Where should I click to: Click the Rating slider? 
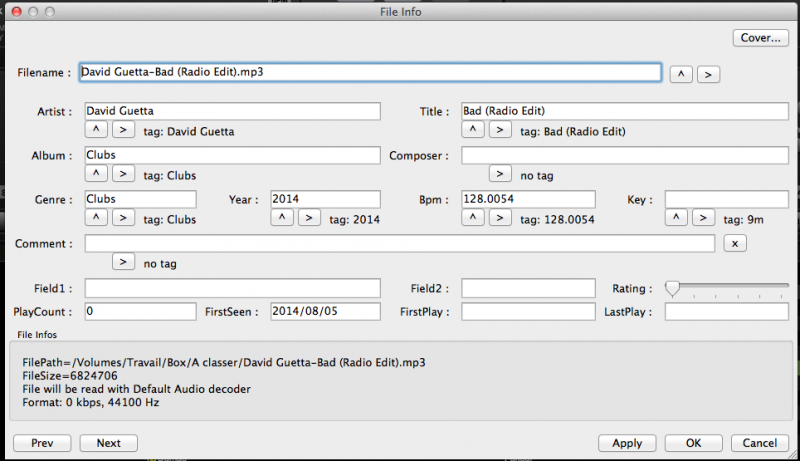click(728, 289)
